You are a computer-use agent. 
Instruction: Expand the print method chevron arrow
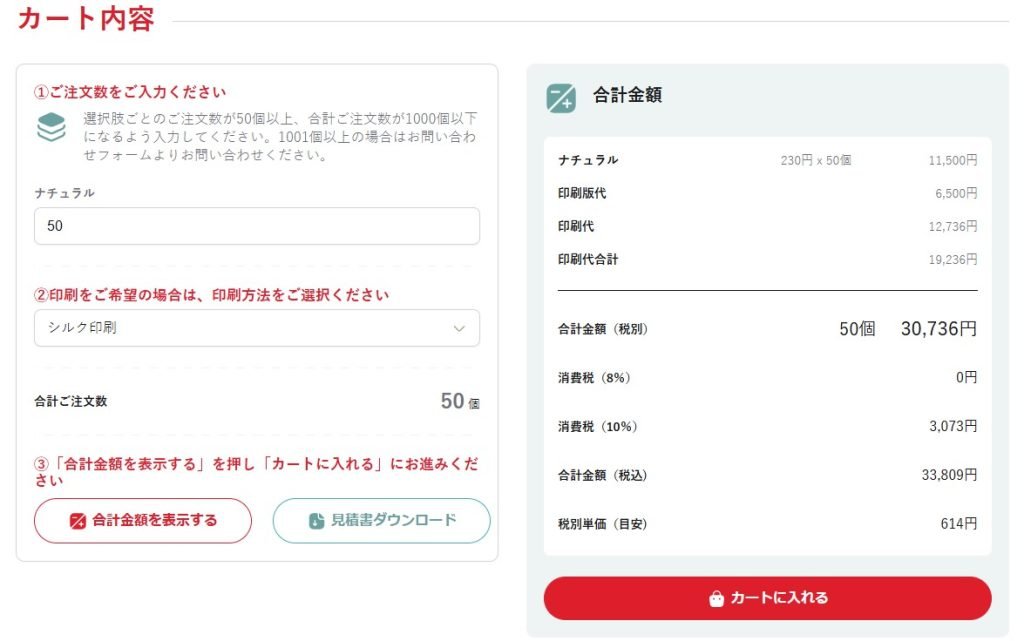coord(459,328)
